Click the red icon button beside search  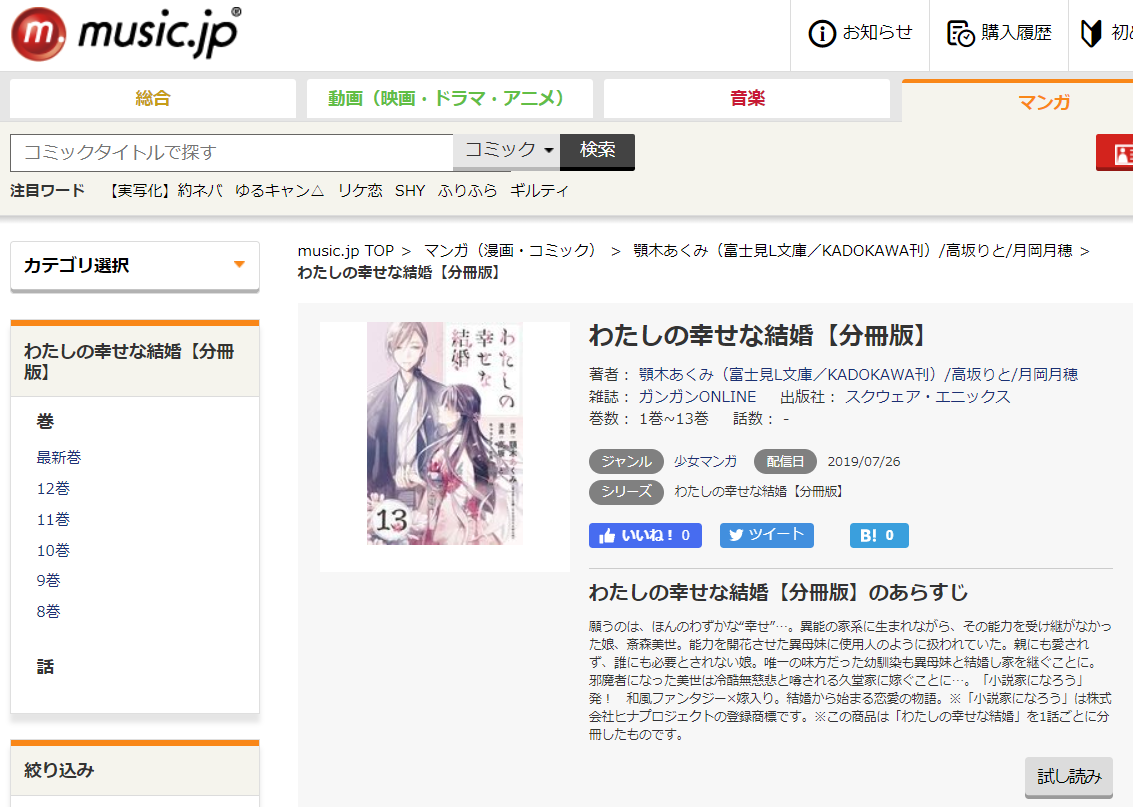click(x=1115, y=152)
